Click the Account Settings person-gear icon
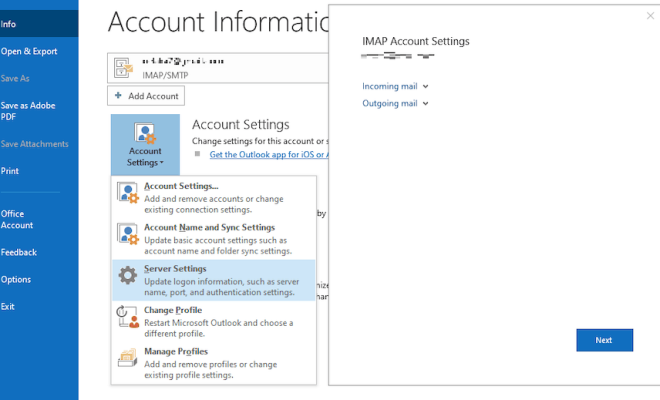 pos(145,133)
